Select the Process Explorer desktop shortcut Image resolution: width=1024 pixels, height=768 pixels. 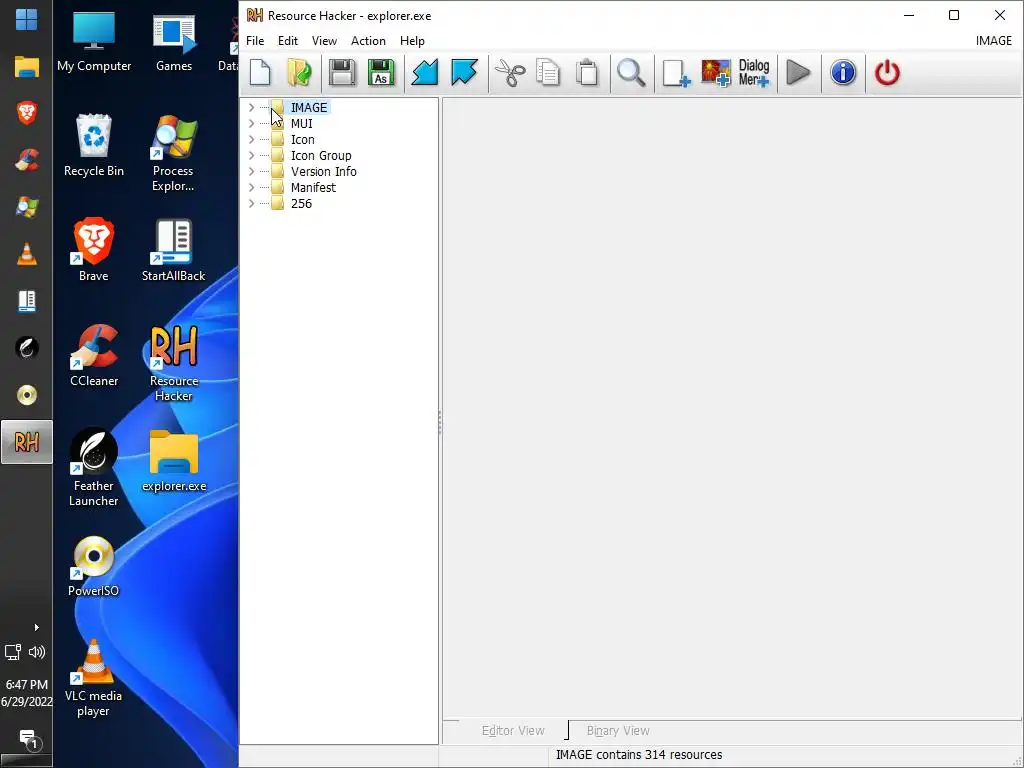point(173,153)
